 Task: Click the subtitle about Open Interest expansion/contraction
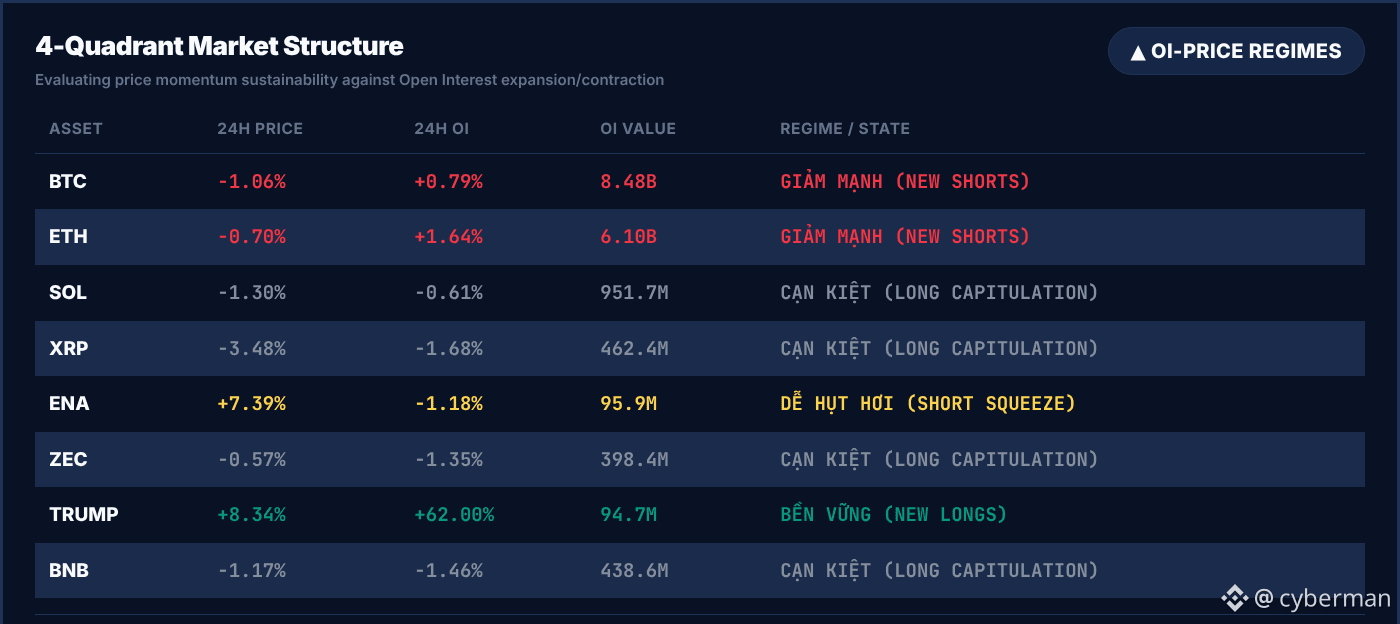click(x=349, y=80)
